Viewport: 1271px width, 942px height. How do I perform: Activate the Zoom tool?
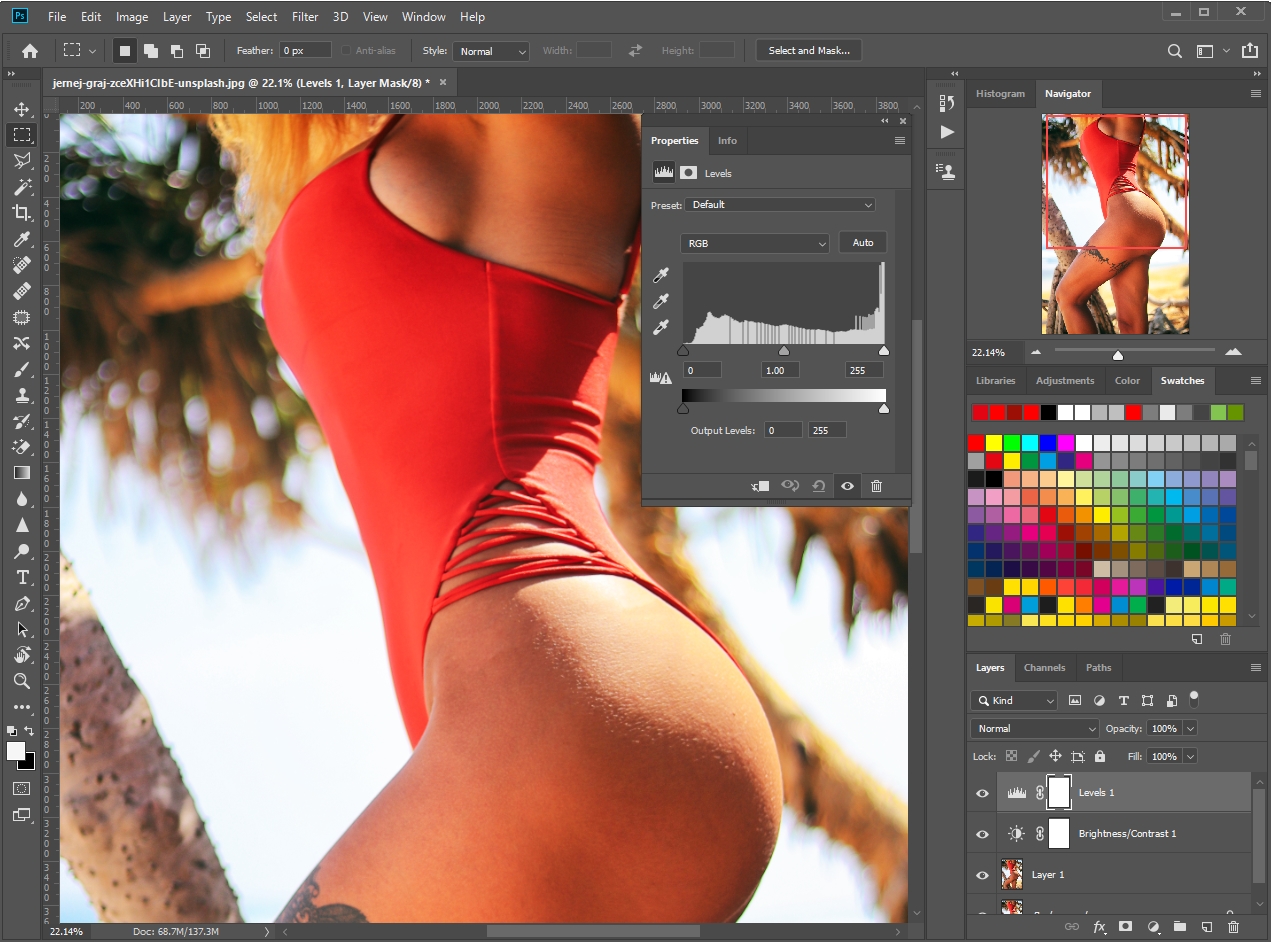(x=22, y=681)
